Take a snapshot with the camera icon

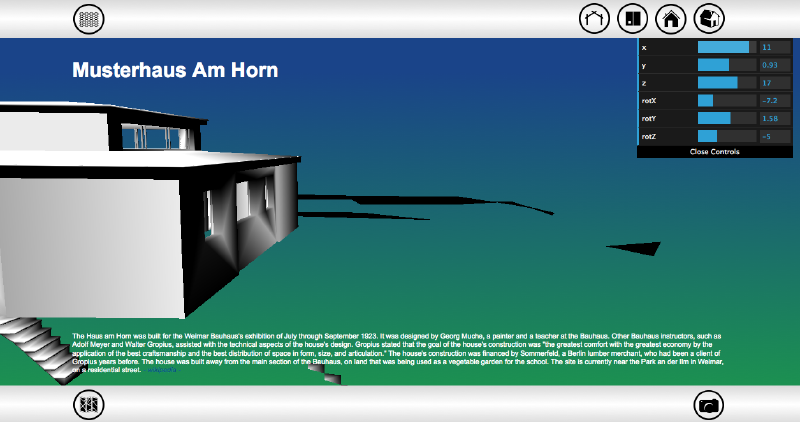709,405
